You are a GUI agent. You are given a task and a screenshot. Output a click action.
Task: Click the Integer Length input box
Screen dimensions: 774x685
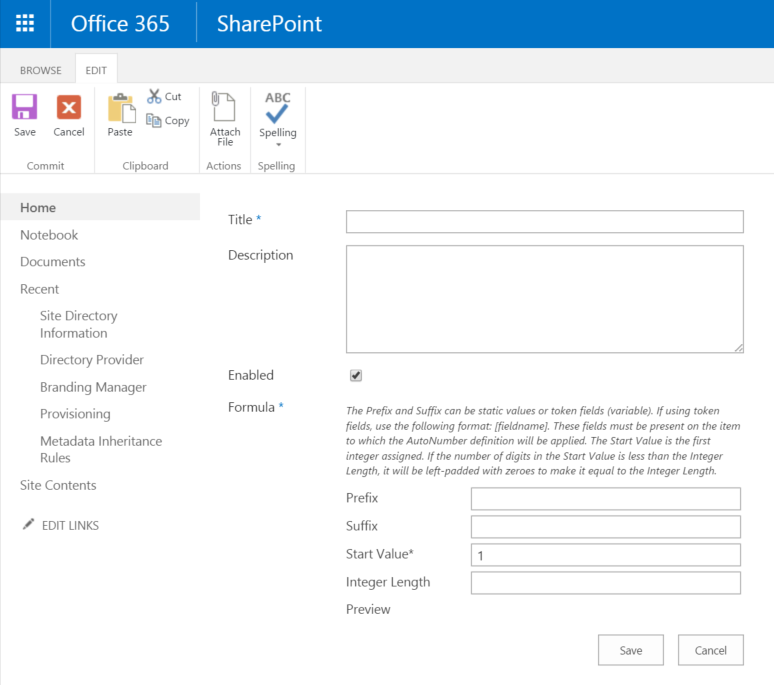pyautogui.click(x=605, y=583)
